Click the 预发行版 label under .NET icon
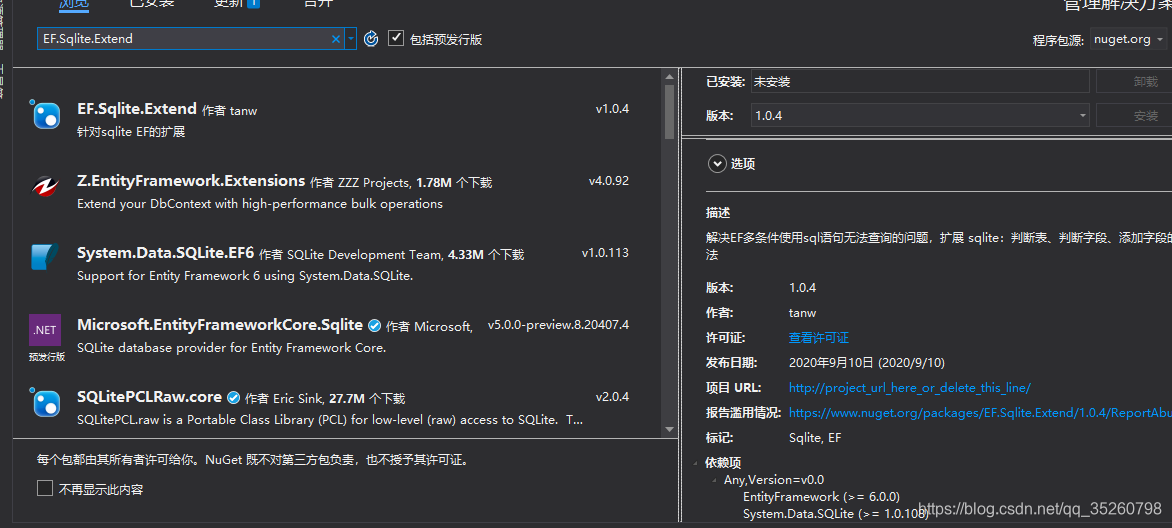Viewport: 1172px width, 528px height. click(x=46, y=357)
